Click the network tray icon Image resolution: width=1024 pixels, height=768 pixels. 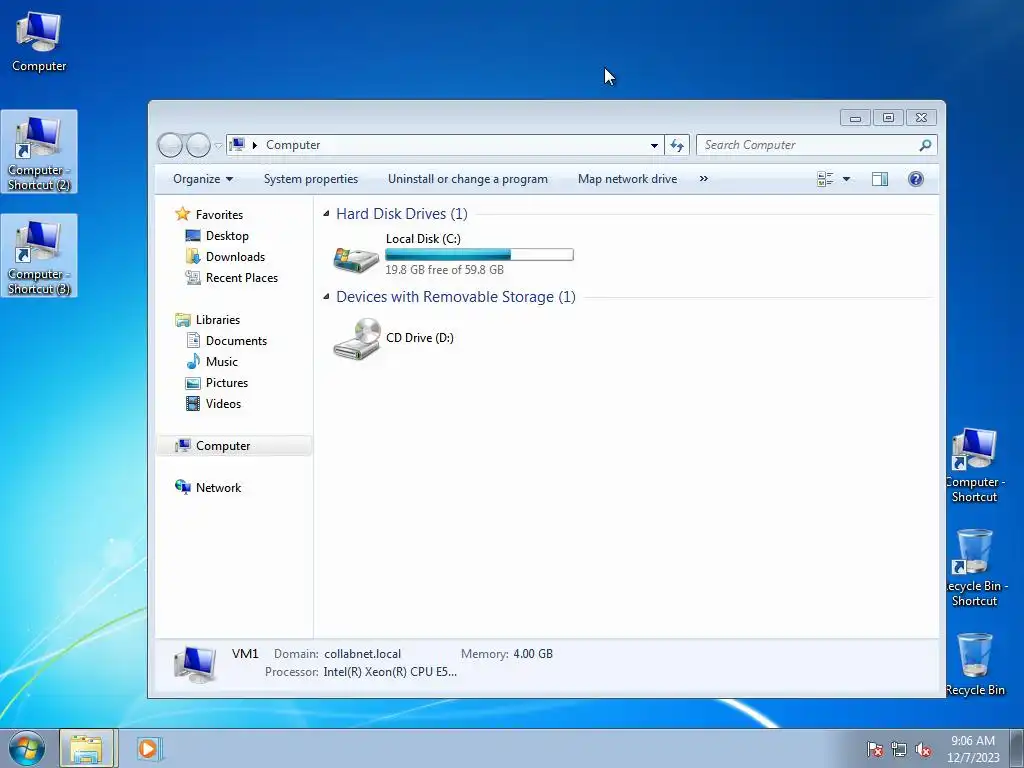[899, 750]
